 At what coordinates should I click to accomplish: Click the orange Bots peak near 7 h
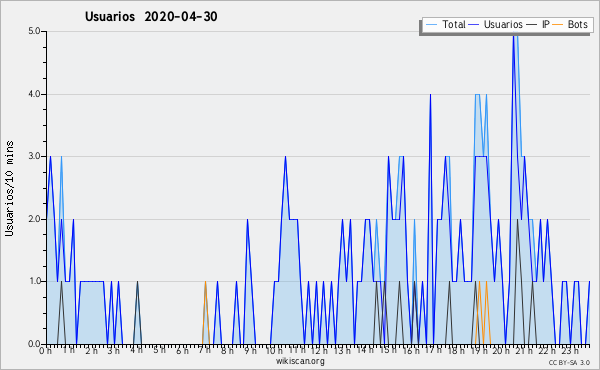(205, 282)
